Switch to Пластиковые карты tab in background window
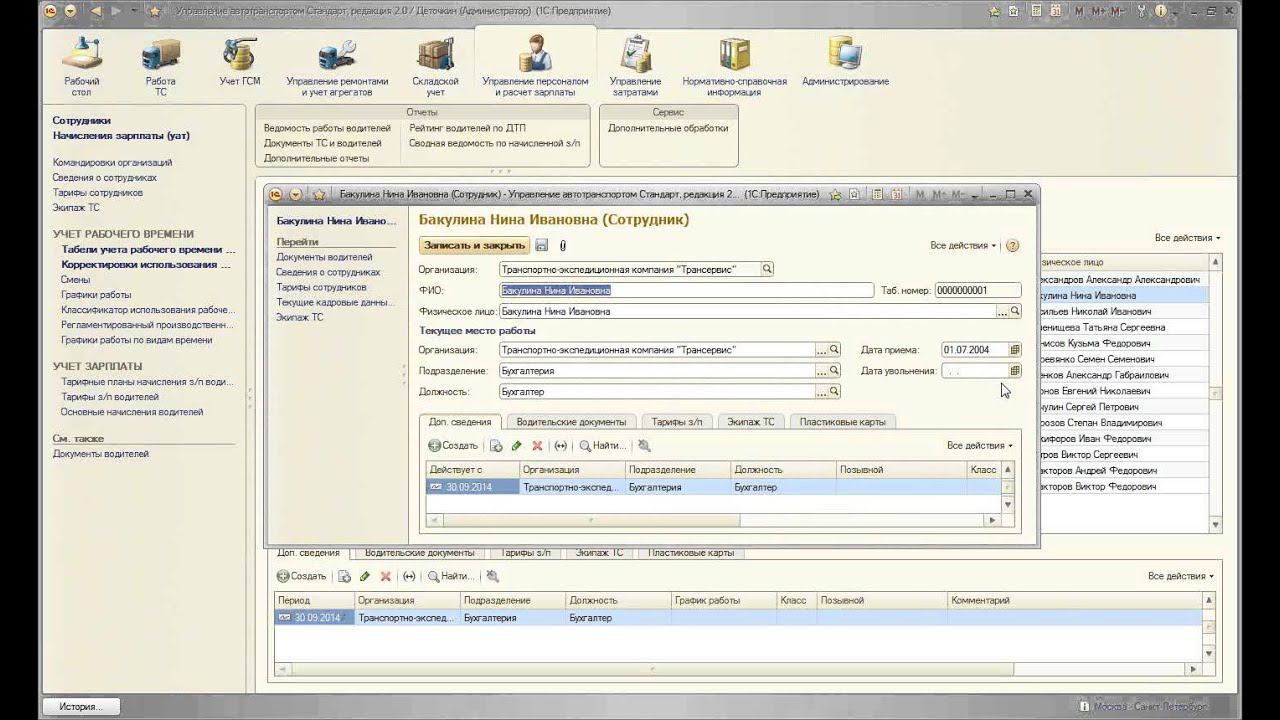1280x720 pixels. [x=691, y=552]
